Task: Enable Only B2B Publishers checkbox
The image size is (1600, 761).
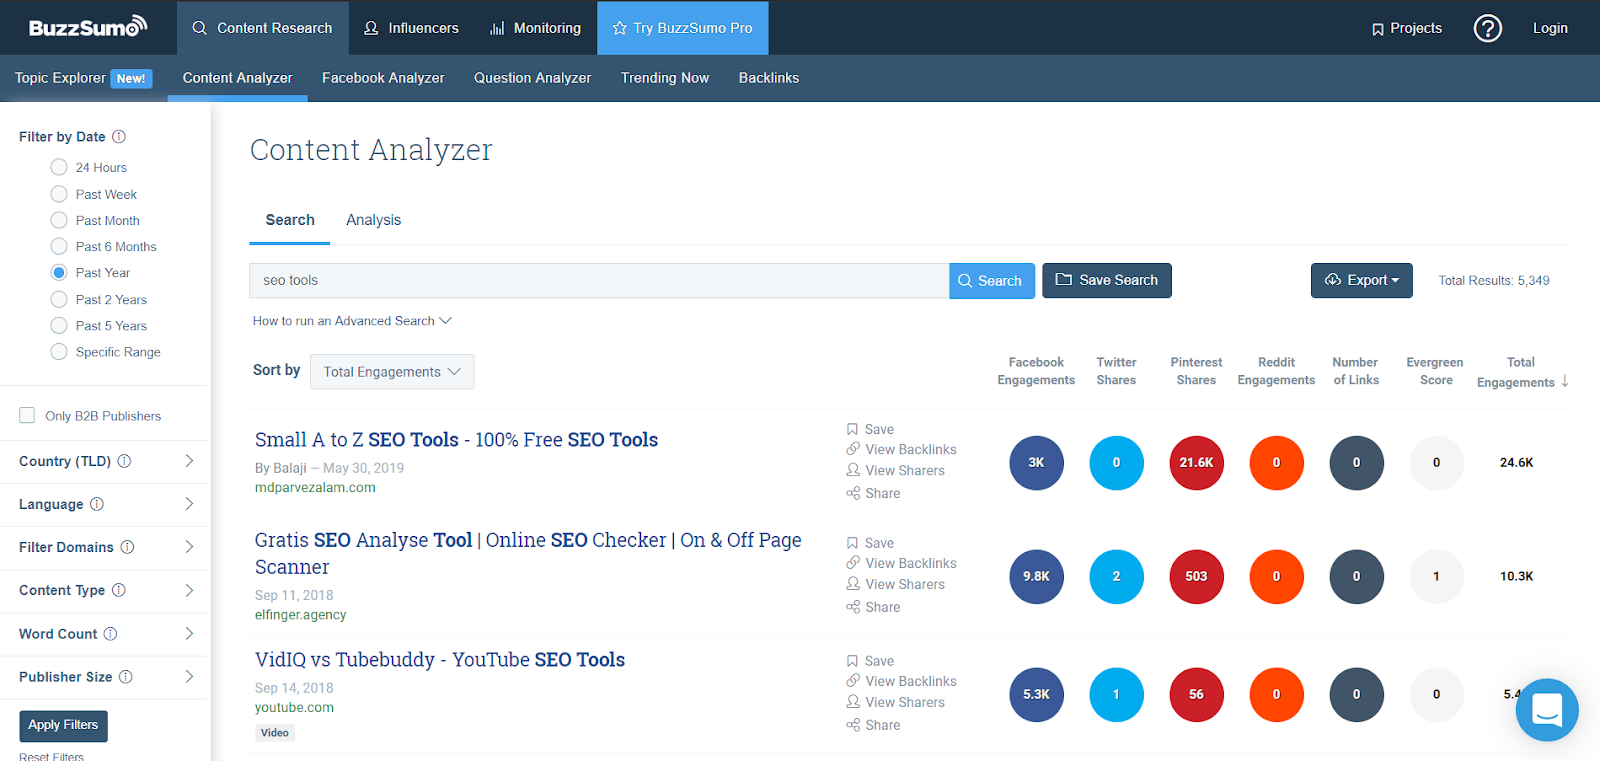Action: 27,415
